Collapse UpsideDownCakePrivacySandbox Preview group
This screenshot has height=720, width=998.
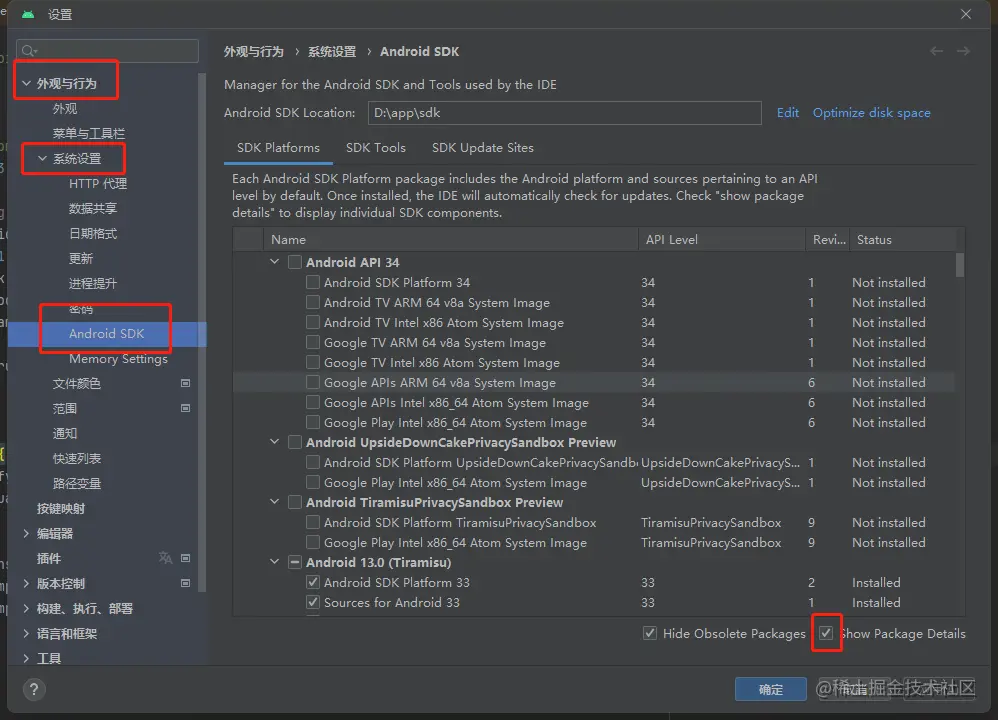pyautogui.click(x=274, y=442)
